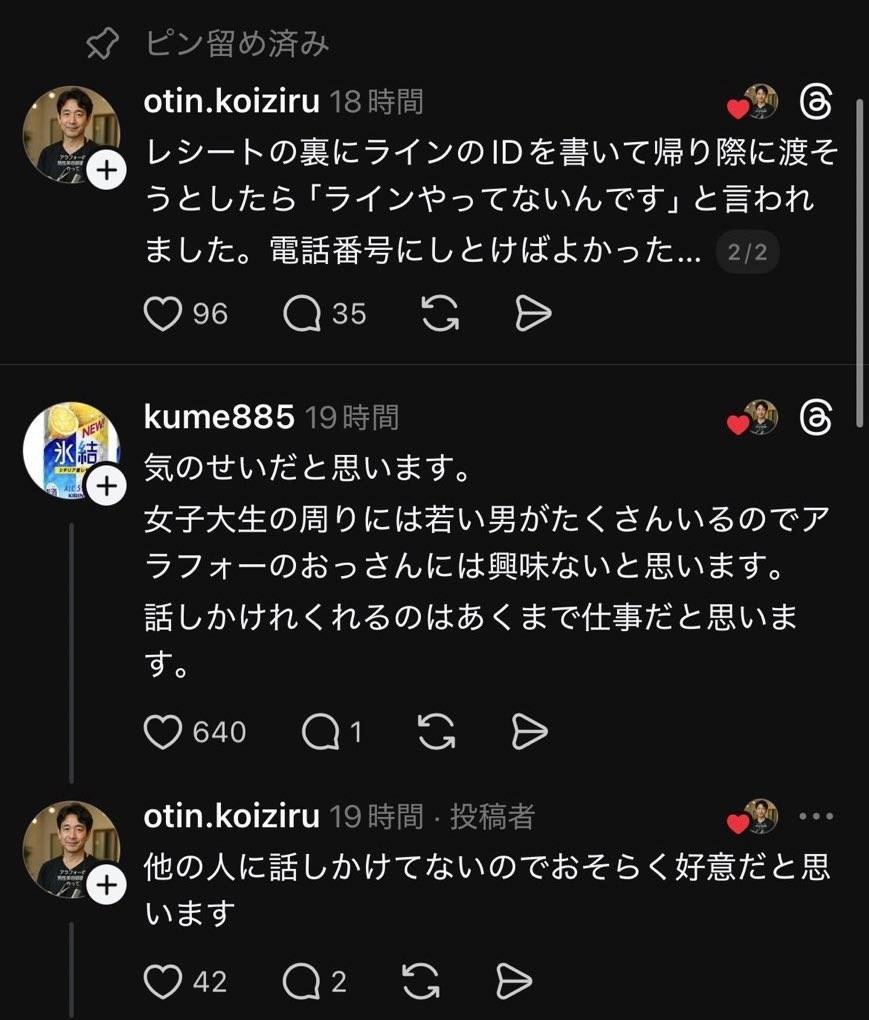Open the three-dot menu on the author reply
The height and width of the screenshot is (1020, 869).
(816, 816)
